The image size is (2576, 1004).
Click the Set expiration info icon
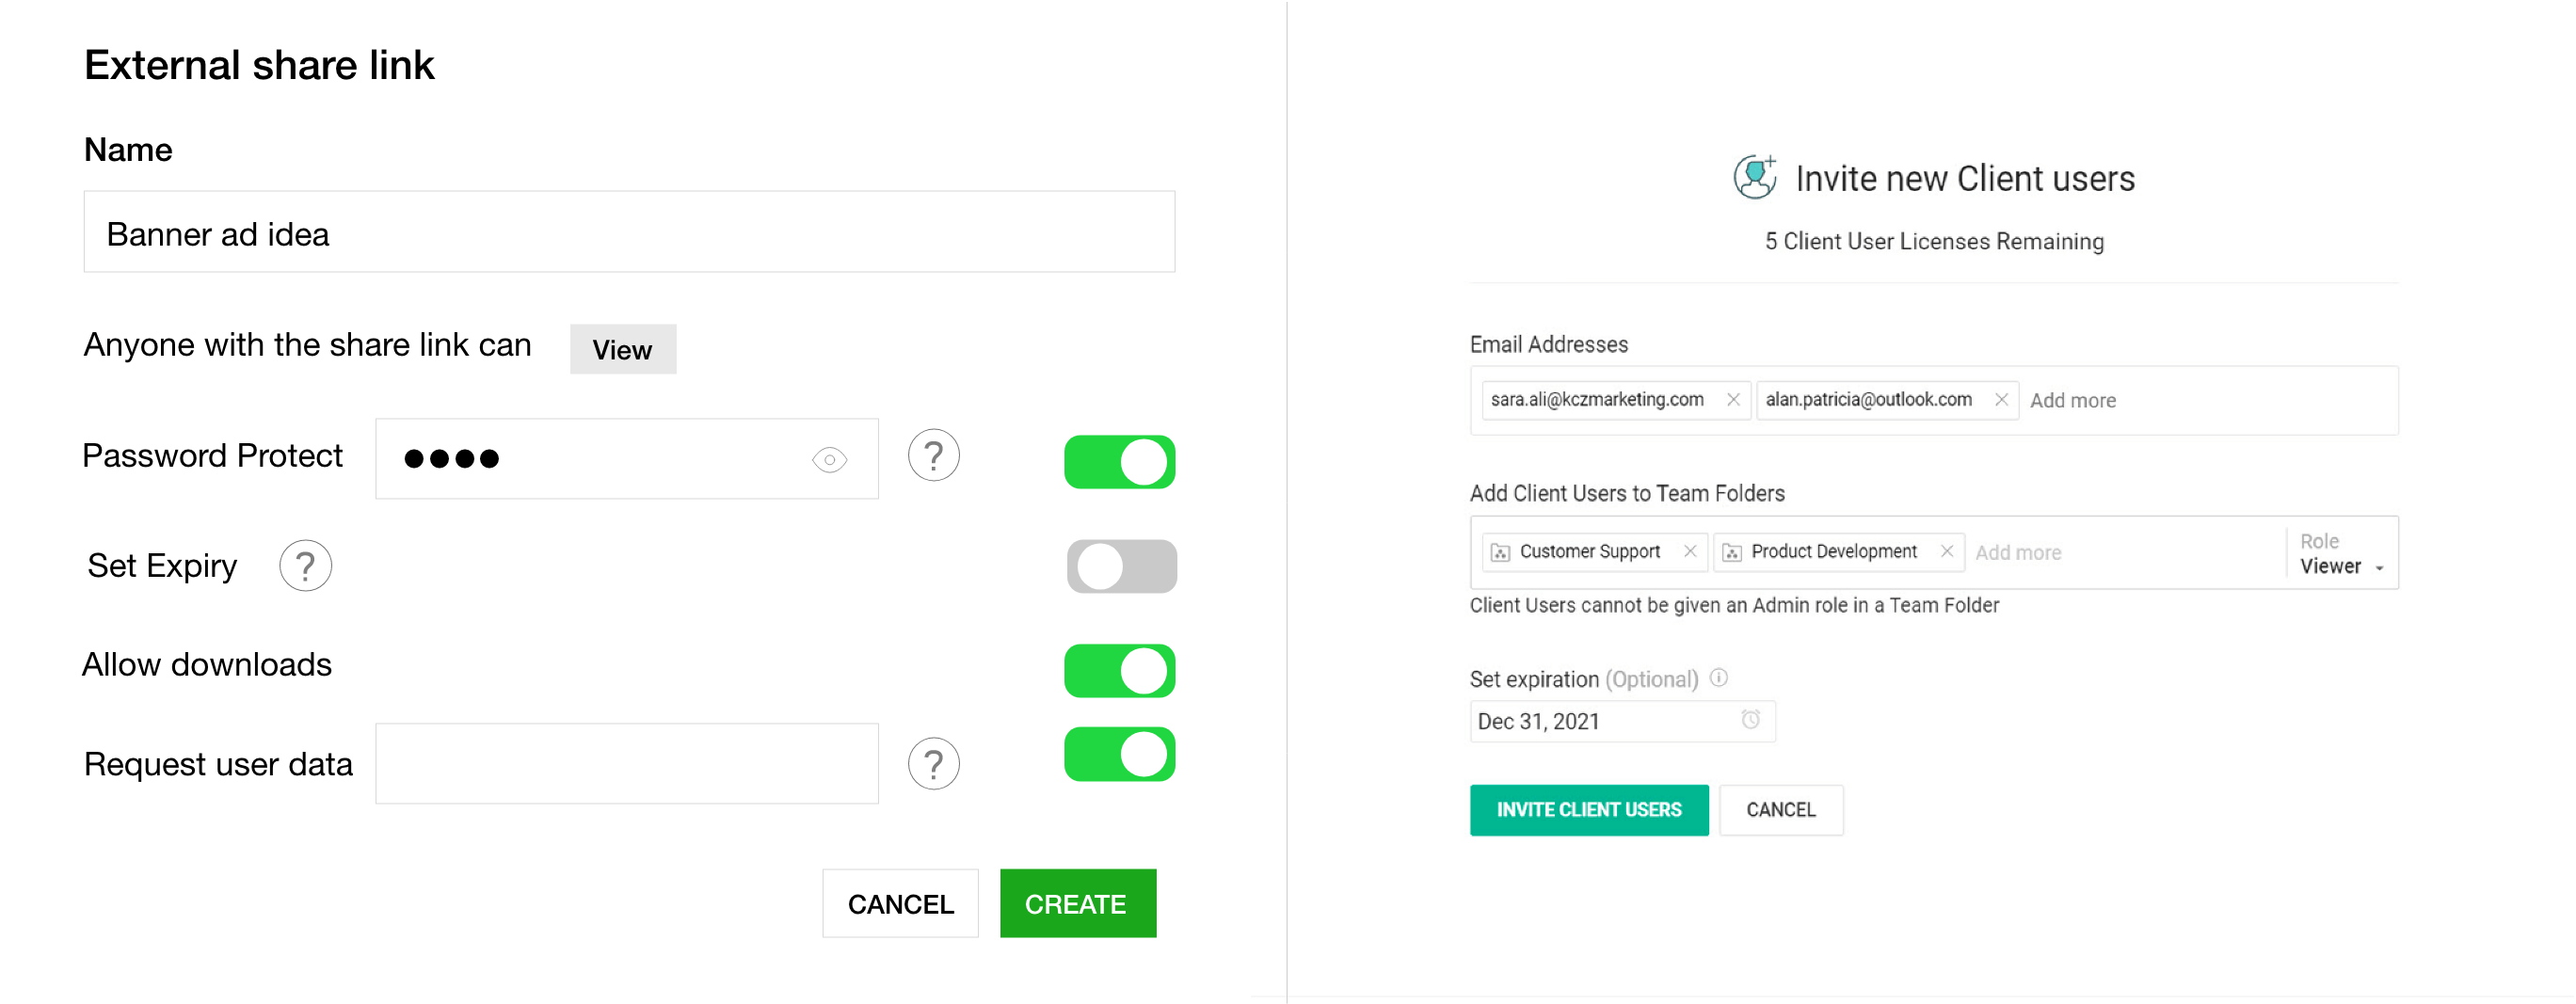1718,678
